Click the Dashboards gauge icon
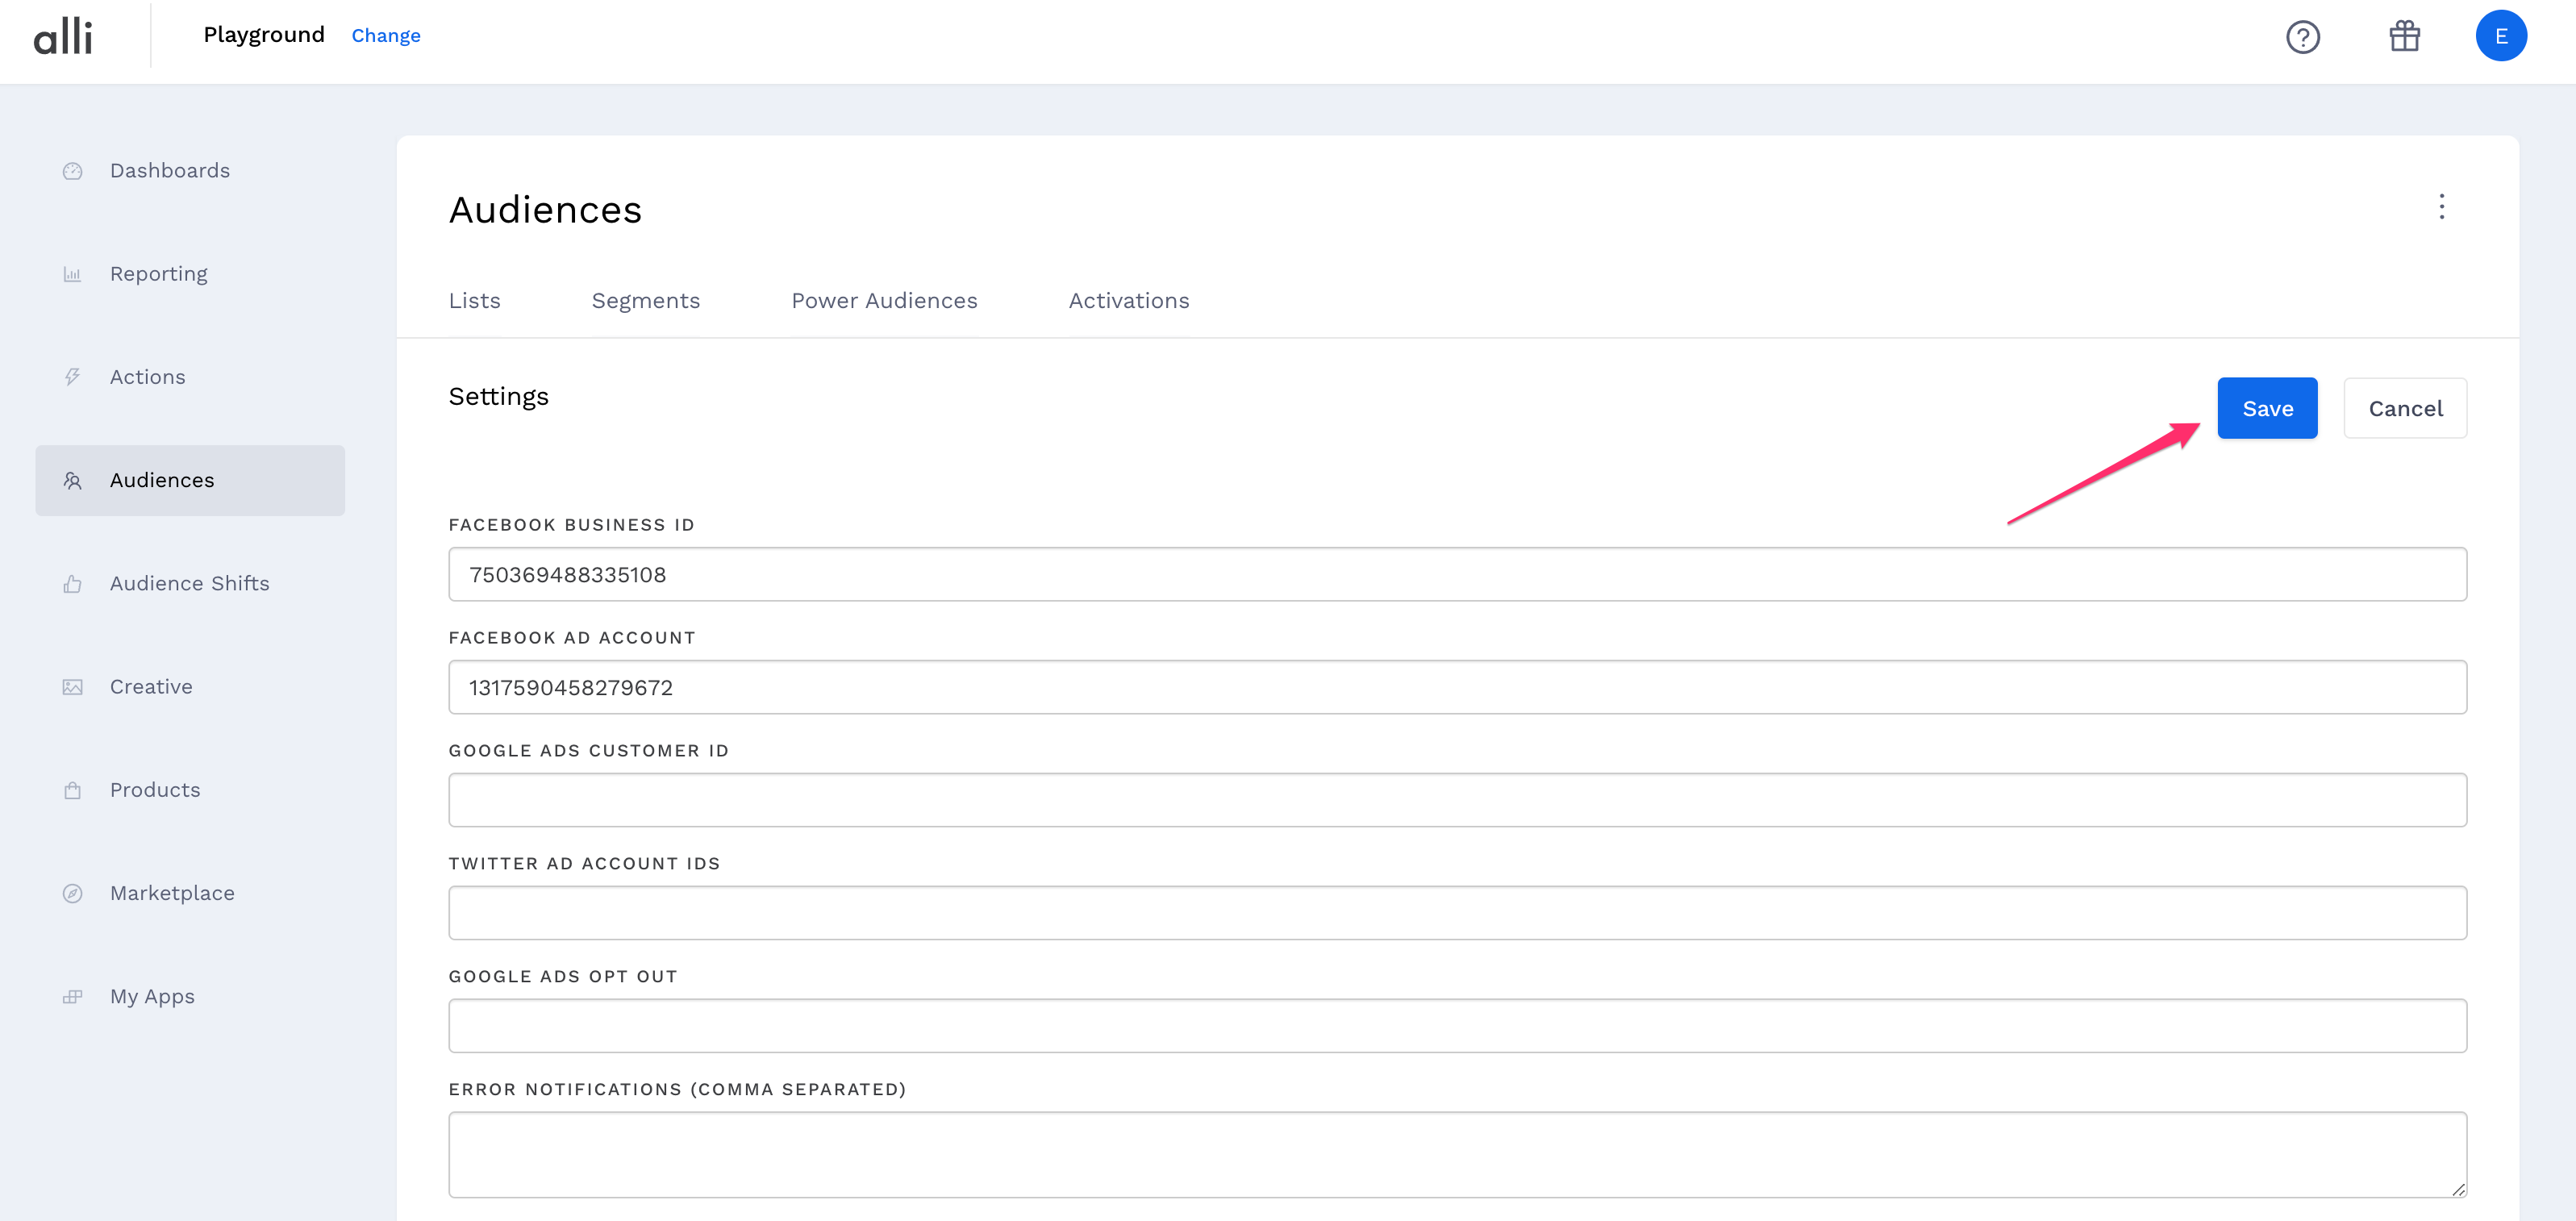The image size is (2576, 1221). pos(73,171)
